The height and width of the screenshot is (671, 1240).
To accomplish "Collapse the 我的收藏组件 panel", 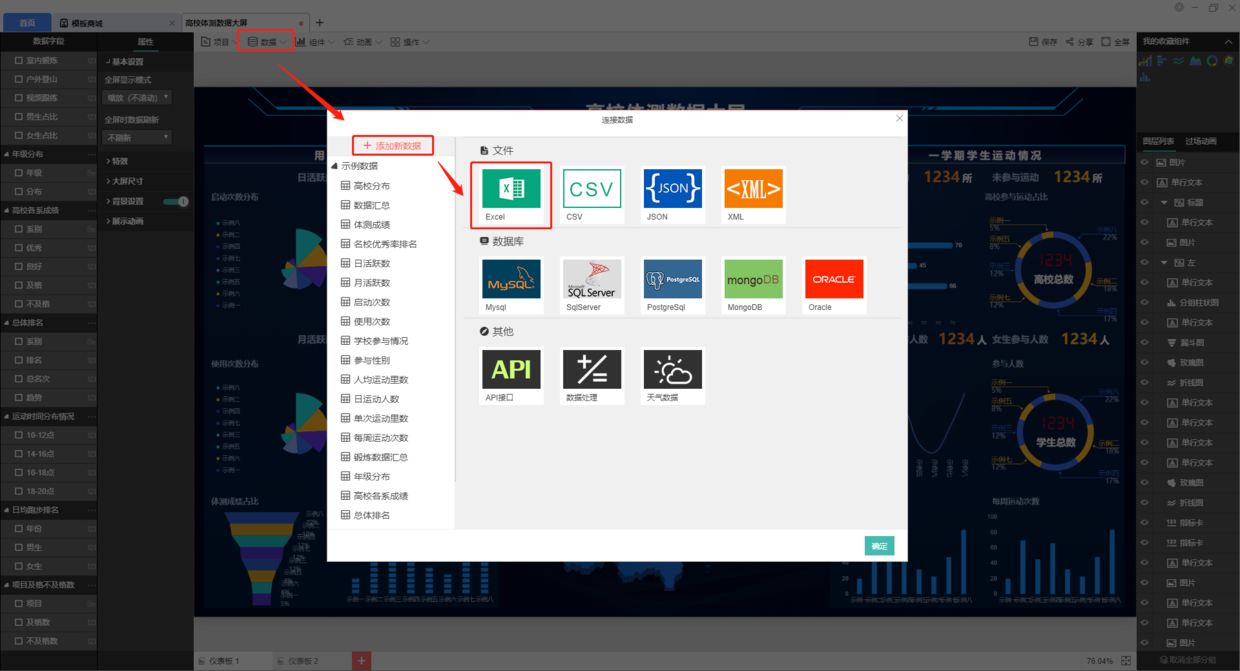I will tap(1229, 42).
